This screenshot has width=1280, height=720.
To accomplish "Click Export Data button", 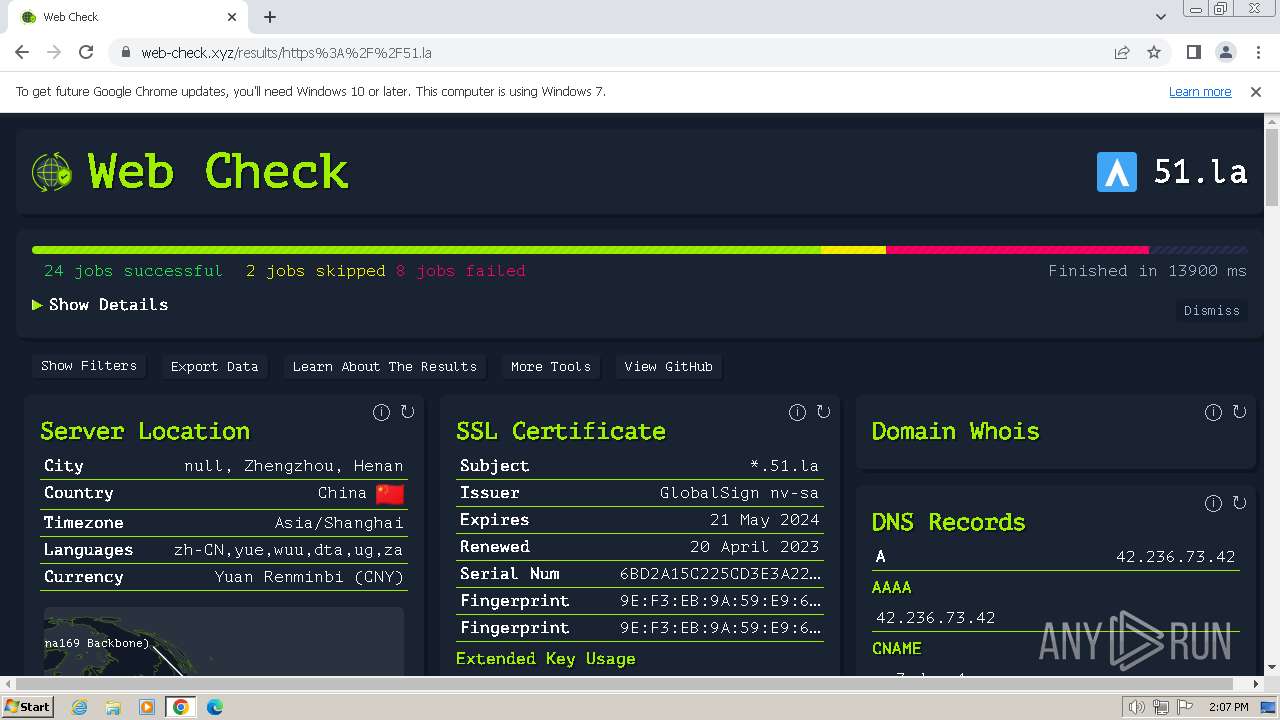I will coord(214,366).
